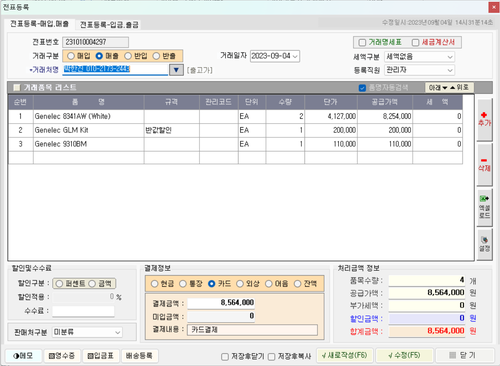This screenshot has width=500, height=366.
Task: Click the 미입금액 field
Action: point(221,316)
